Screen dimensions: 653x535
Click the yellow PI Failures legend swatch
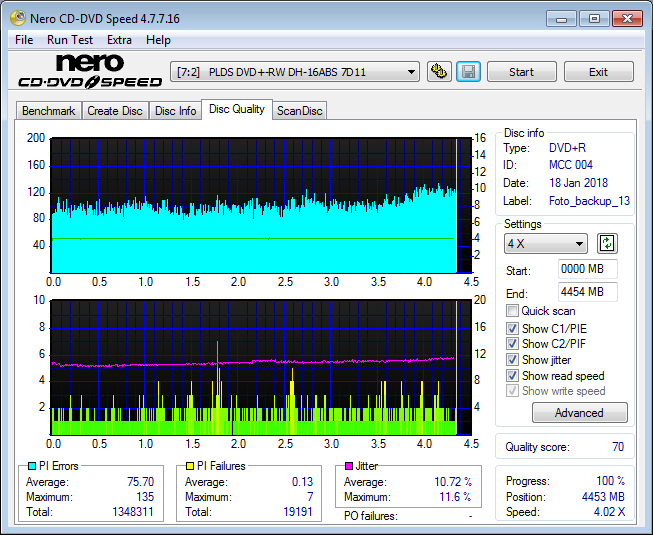click(190, 466)
